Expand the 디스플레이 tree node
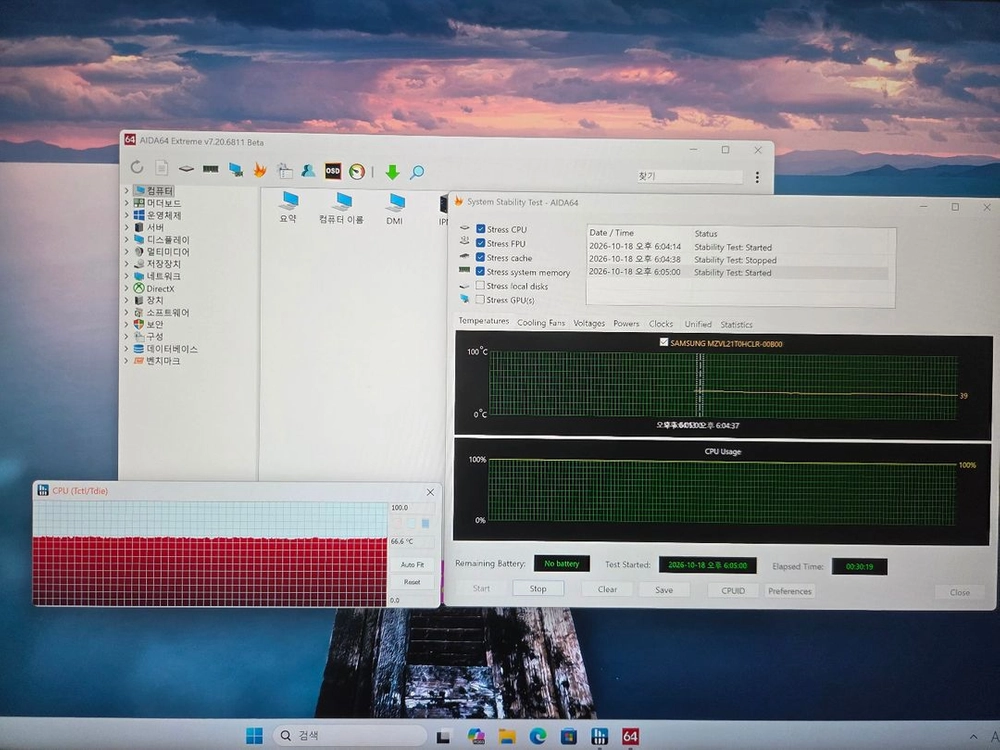Viewport: 1000px width, 750px height. click(126, 239)
